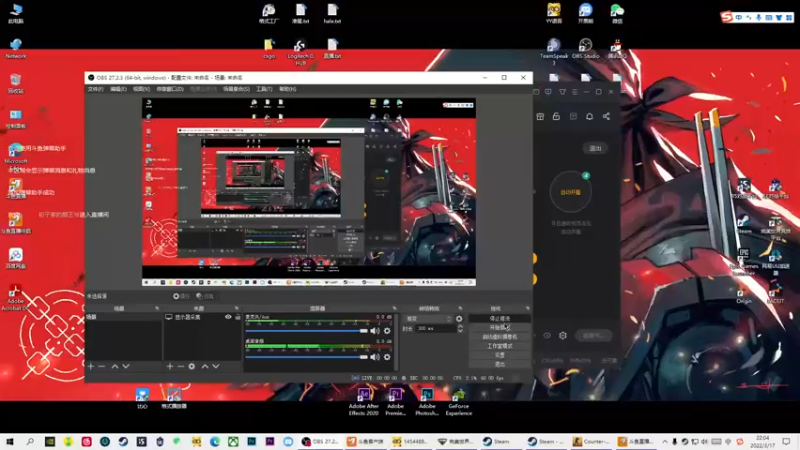Move the scene up in the Scenes list
800x450 pixels.
(x=115, y=366)
